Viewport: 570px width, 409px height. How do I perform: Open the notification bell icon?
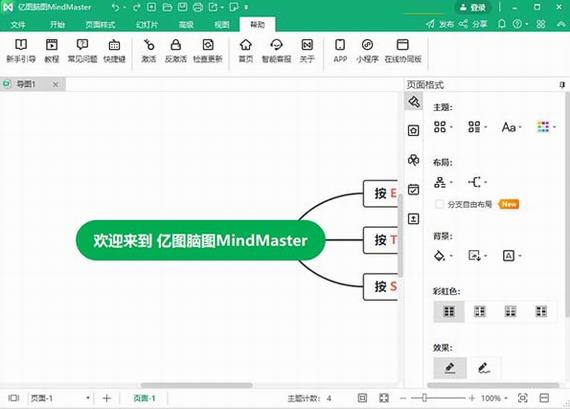502,24
